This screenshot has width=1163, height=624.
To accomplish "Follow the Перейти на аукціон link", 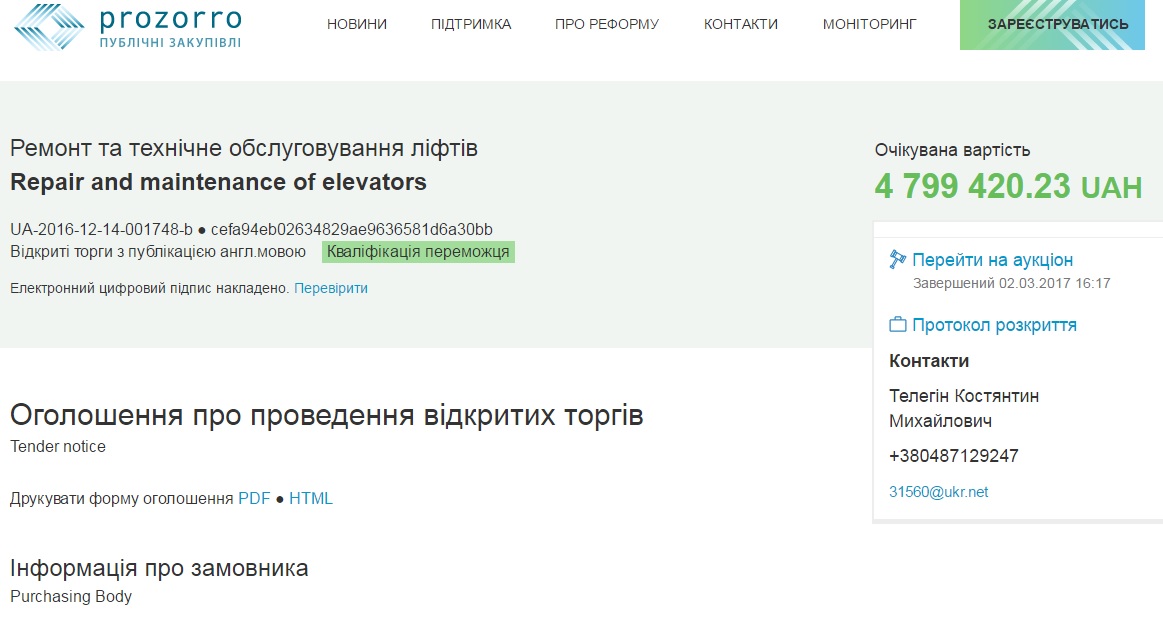I will point(992,260).
